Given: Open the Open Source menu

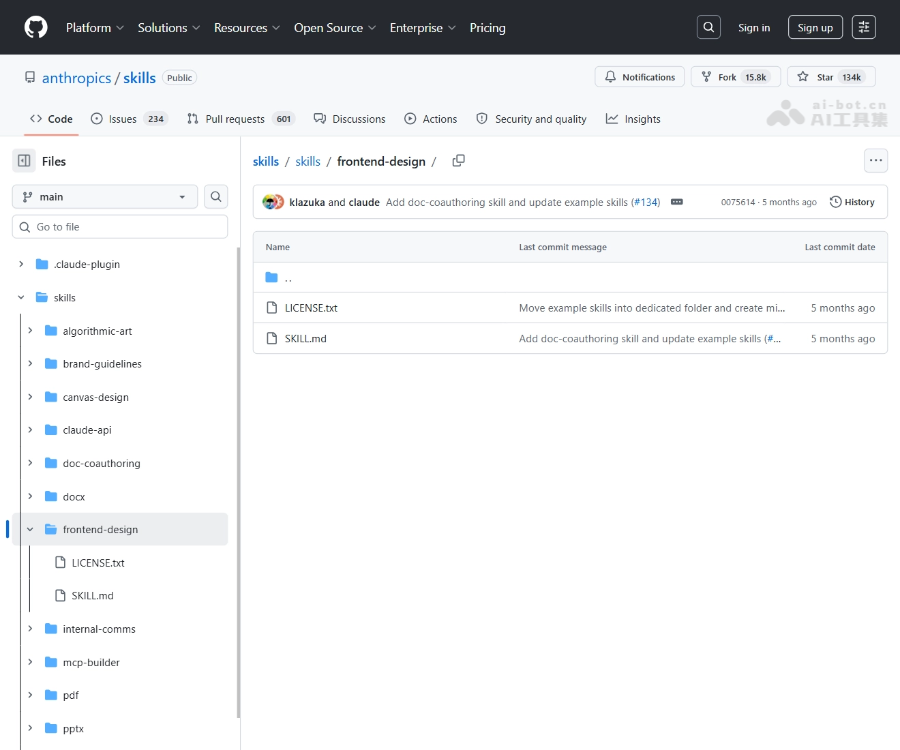Looking at the screenshot, I should [335, 28].
